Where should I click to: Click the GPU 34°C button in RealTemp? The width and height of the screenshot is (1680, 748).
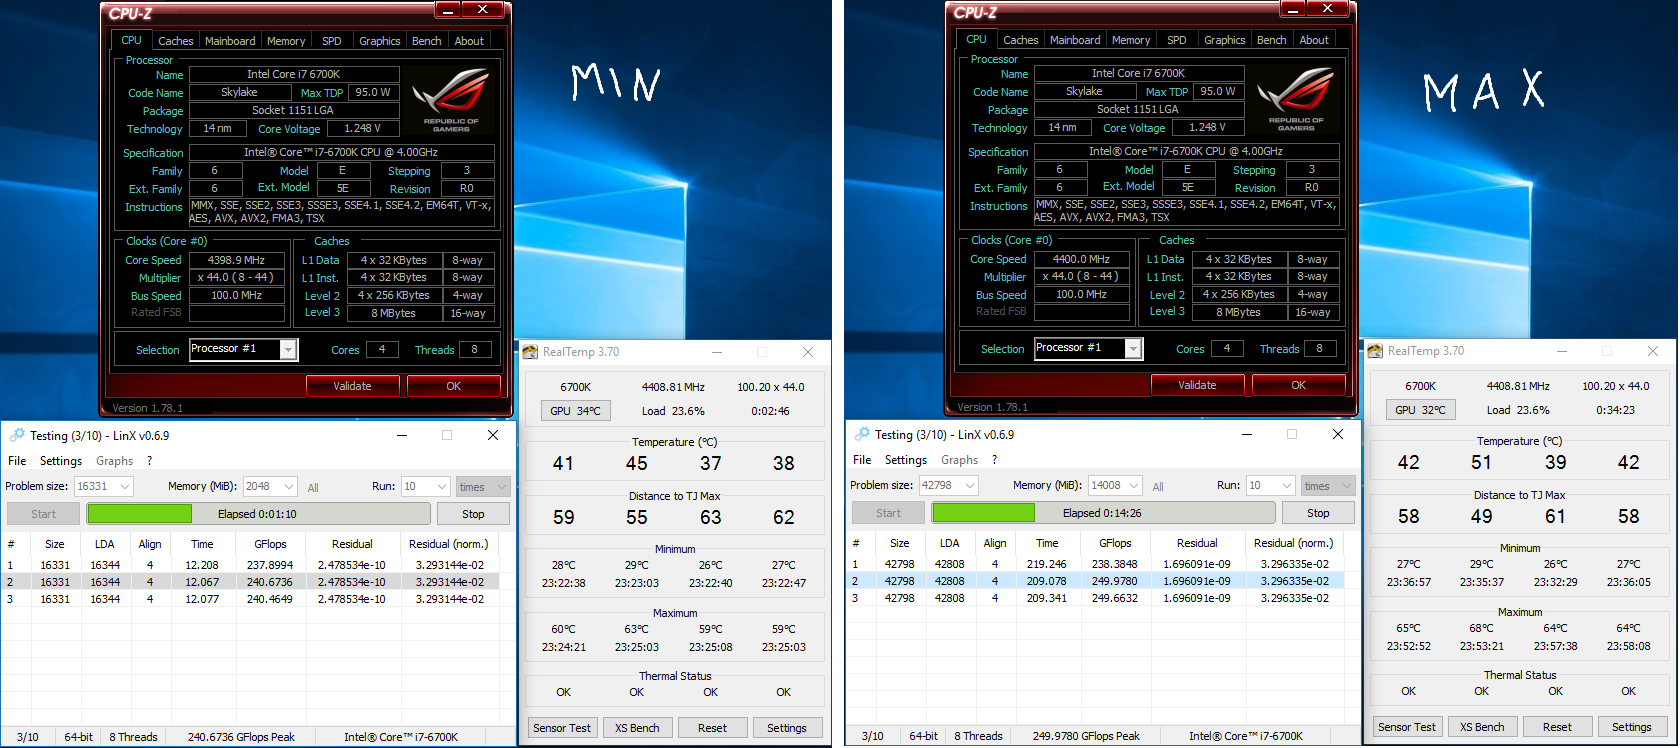pyautogui.click(x=575, y=411)
